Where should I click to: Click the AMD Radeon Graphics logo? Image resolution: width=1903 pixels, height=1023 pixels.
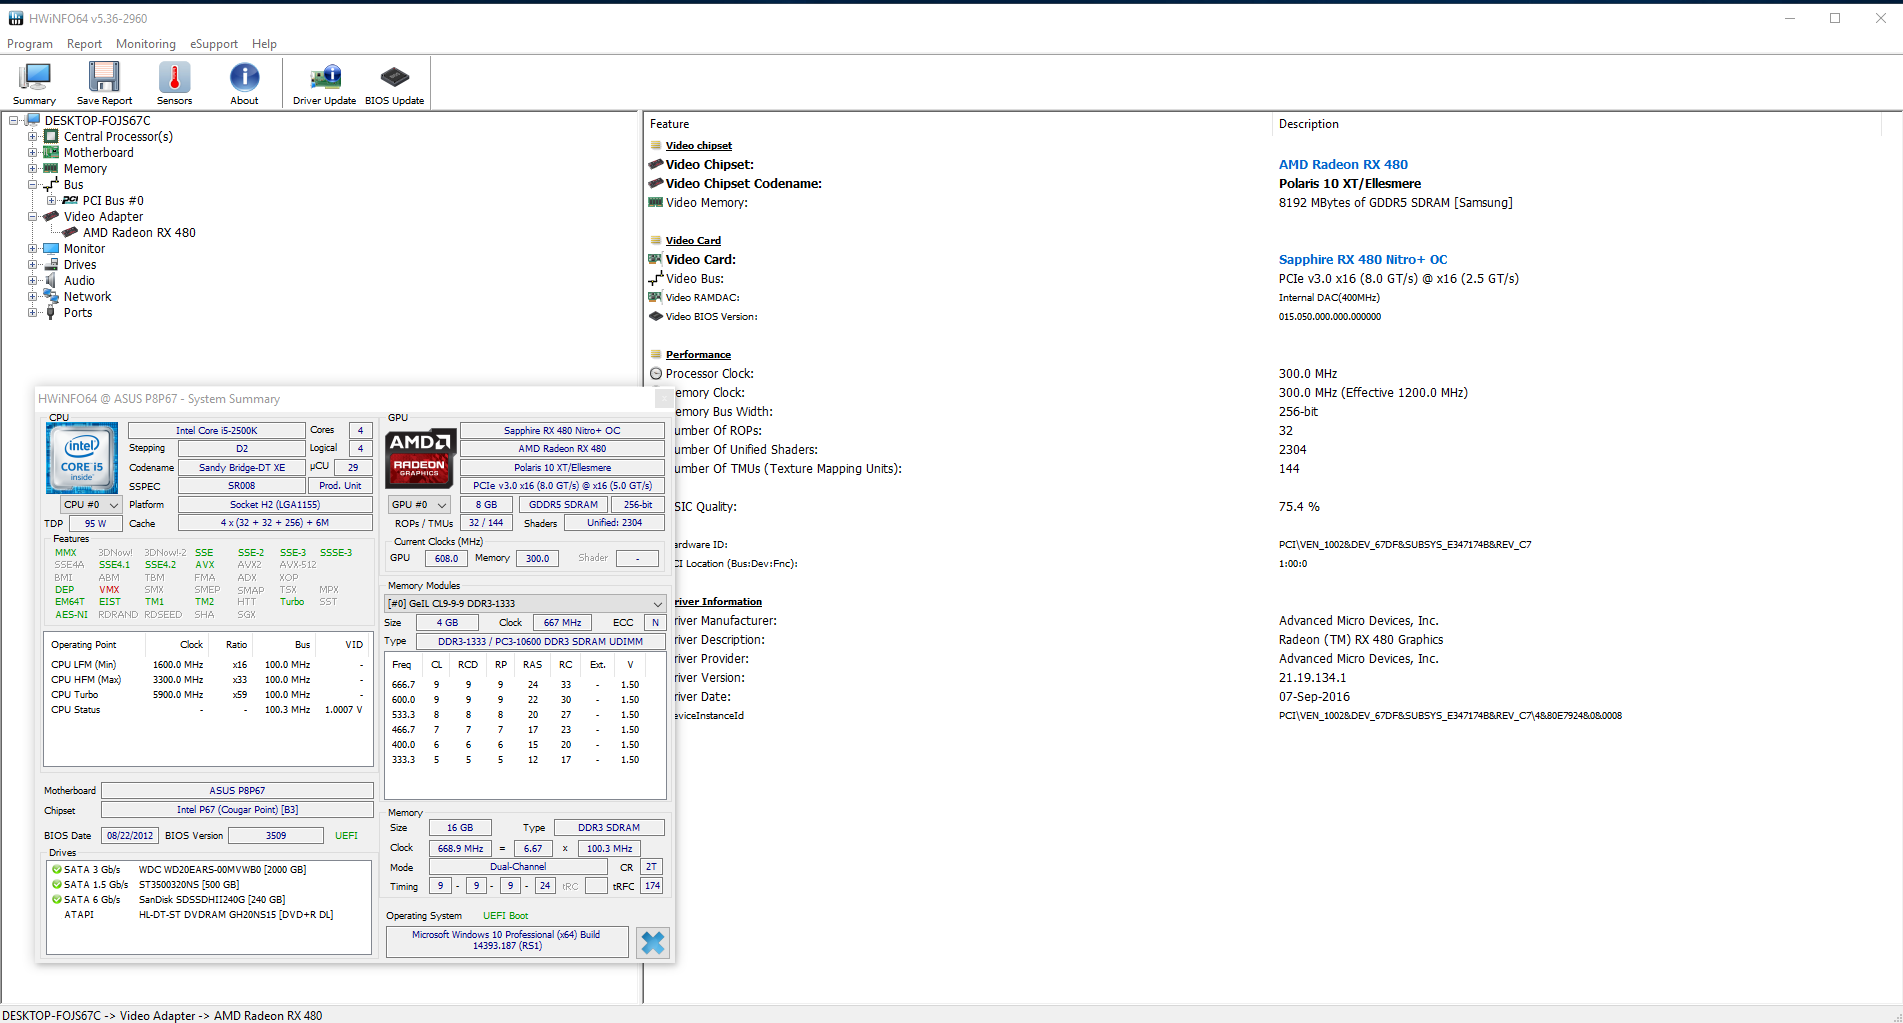click(x=420, y=458)
